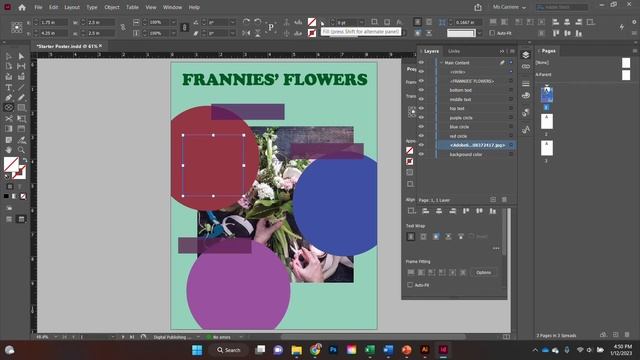This screenshot has height=360, width=640.
Task: Open the scale Y percentage dropdown
Action: click(173, 33)
